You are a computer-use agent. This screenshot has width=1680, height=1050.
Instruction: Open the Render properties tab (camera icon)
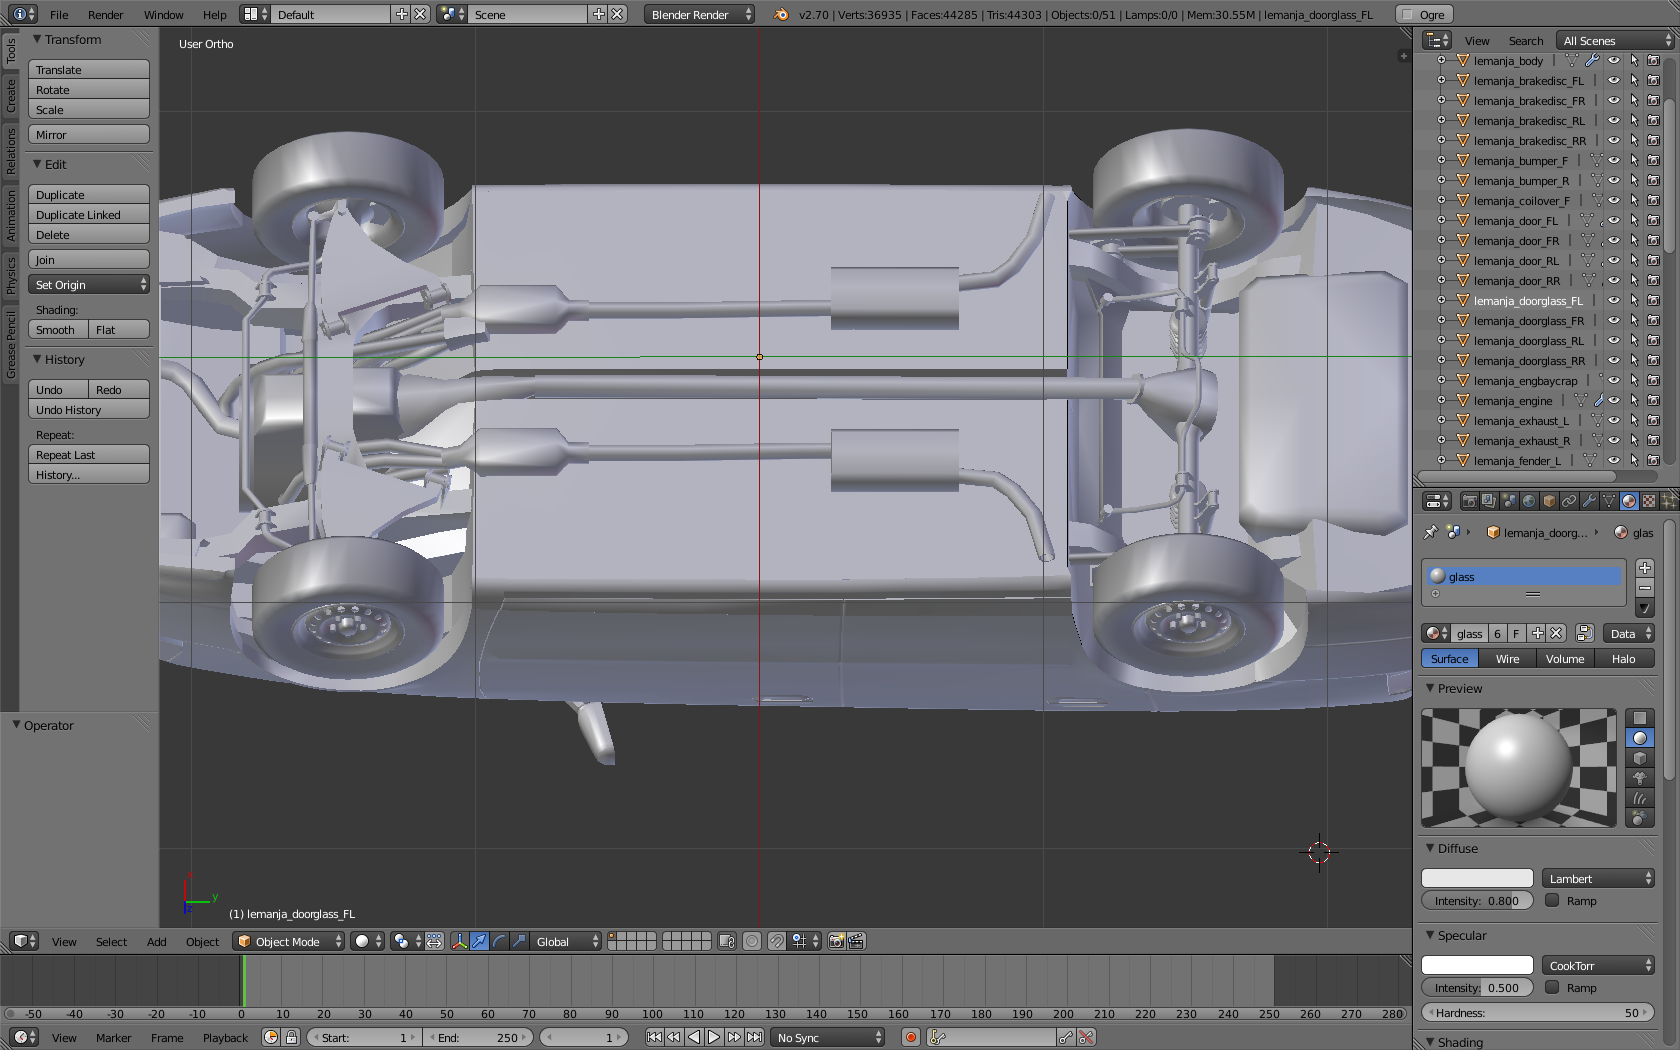1469,501
